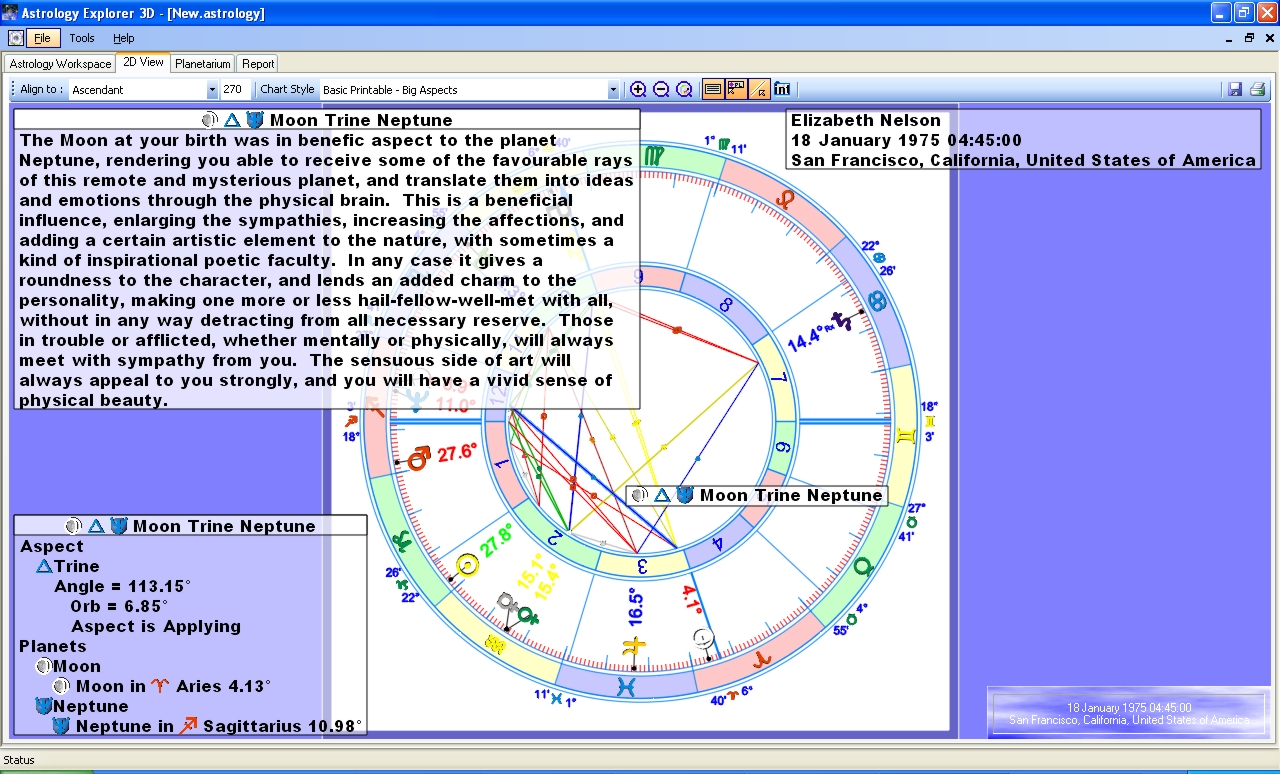Toggle the planet label popup button
The height and width of the screenshot is (774, 1280).
[x=736, y=89]
